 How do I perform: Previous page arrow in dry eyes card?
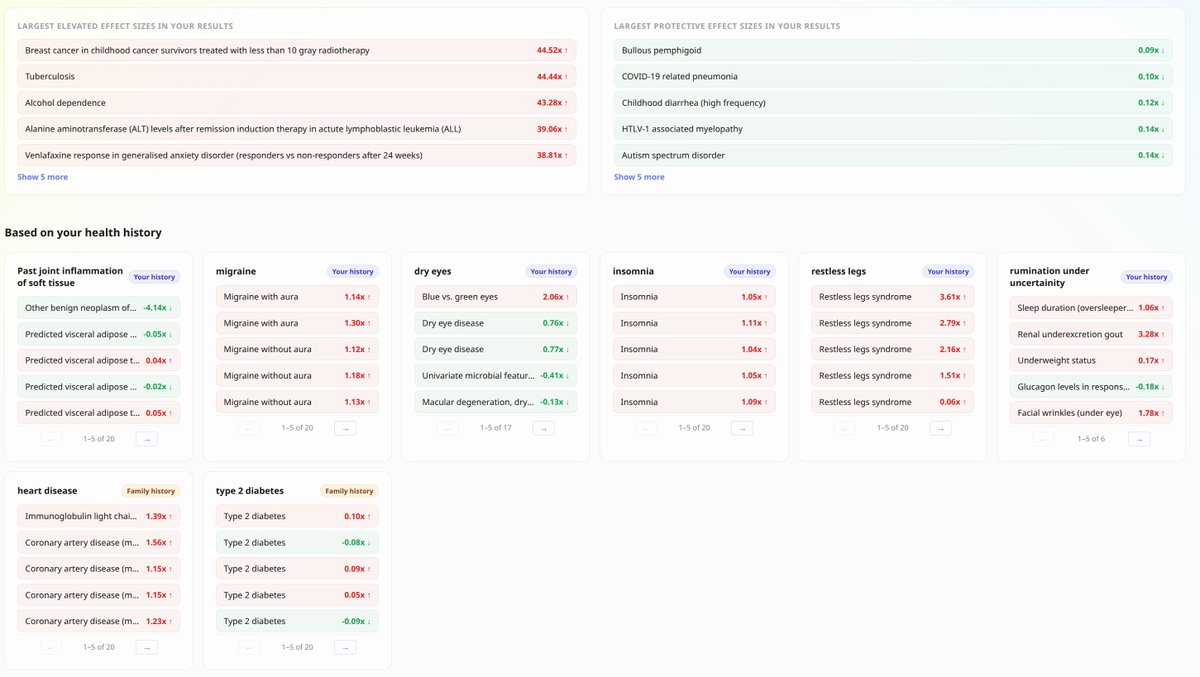tap(448, 428)
